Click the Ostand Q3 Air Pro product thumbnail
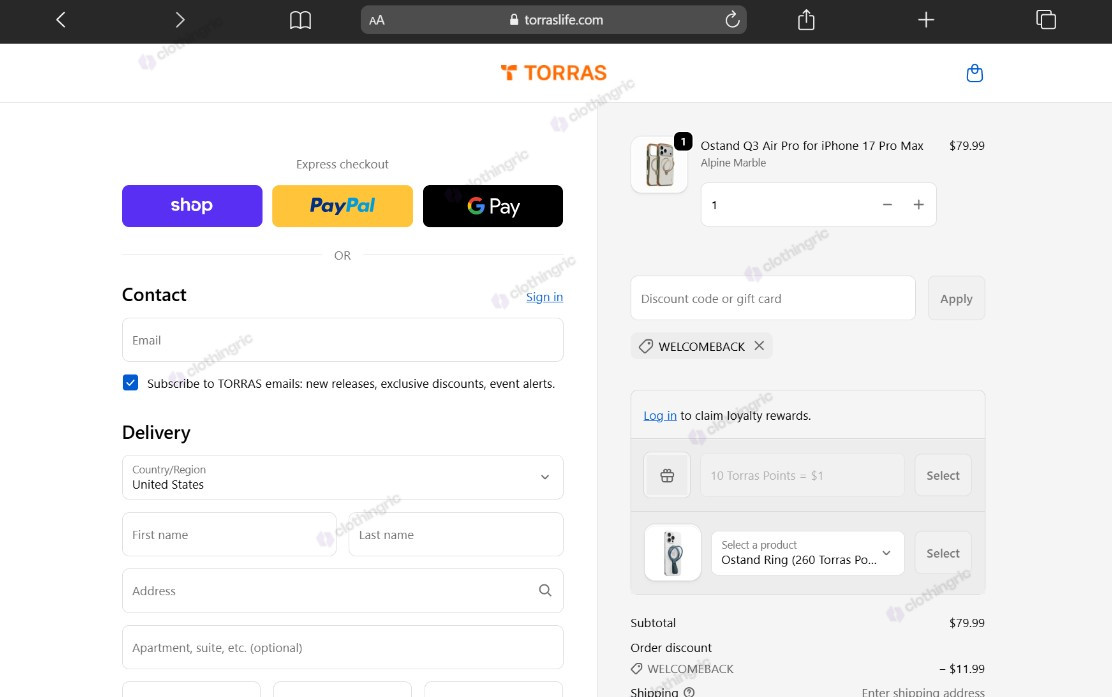Viewport: 1112px width, 697px height. 659,165
